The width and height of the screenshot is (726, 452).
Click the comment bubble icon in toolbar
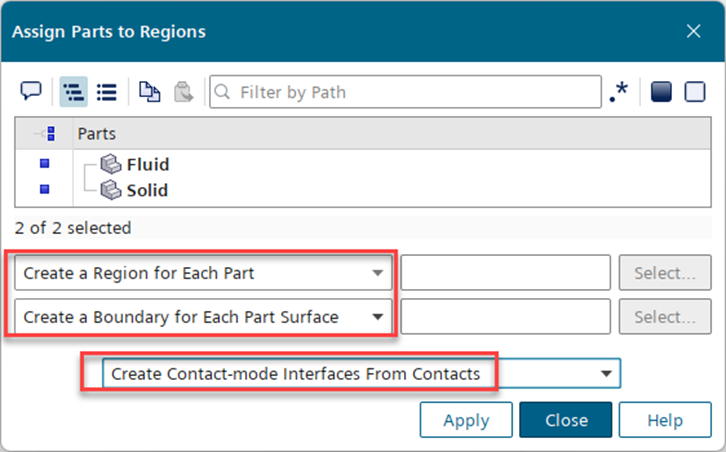31,91
